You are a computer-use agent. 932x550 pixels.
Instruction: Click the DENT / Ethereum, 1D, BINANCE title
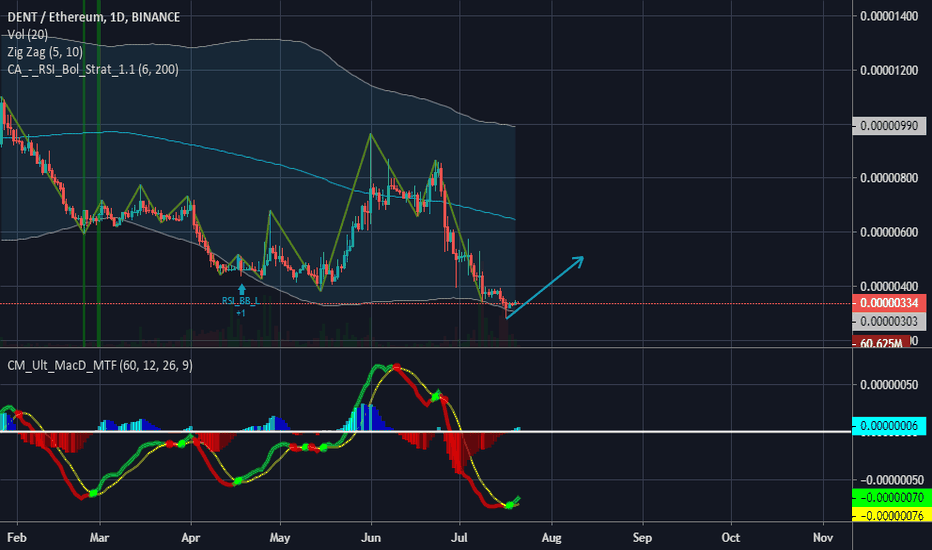coord(93,17)
